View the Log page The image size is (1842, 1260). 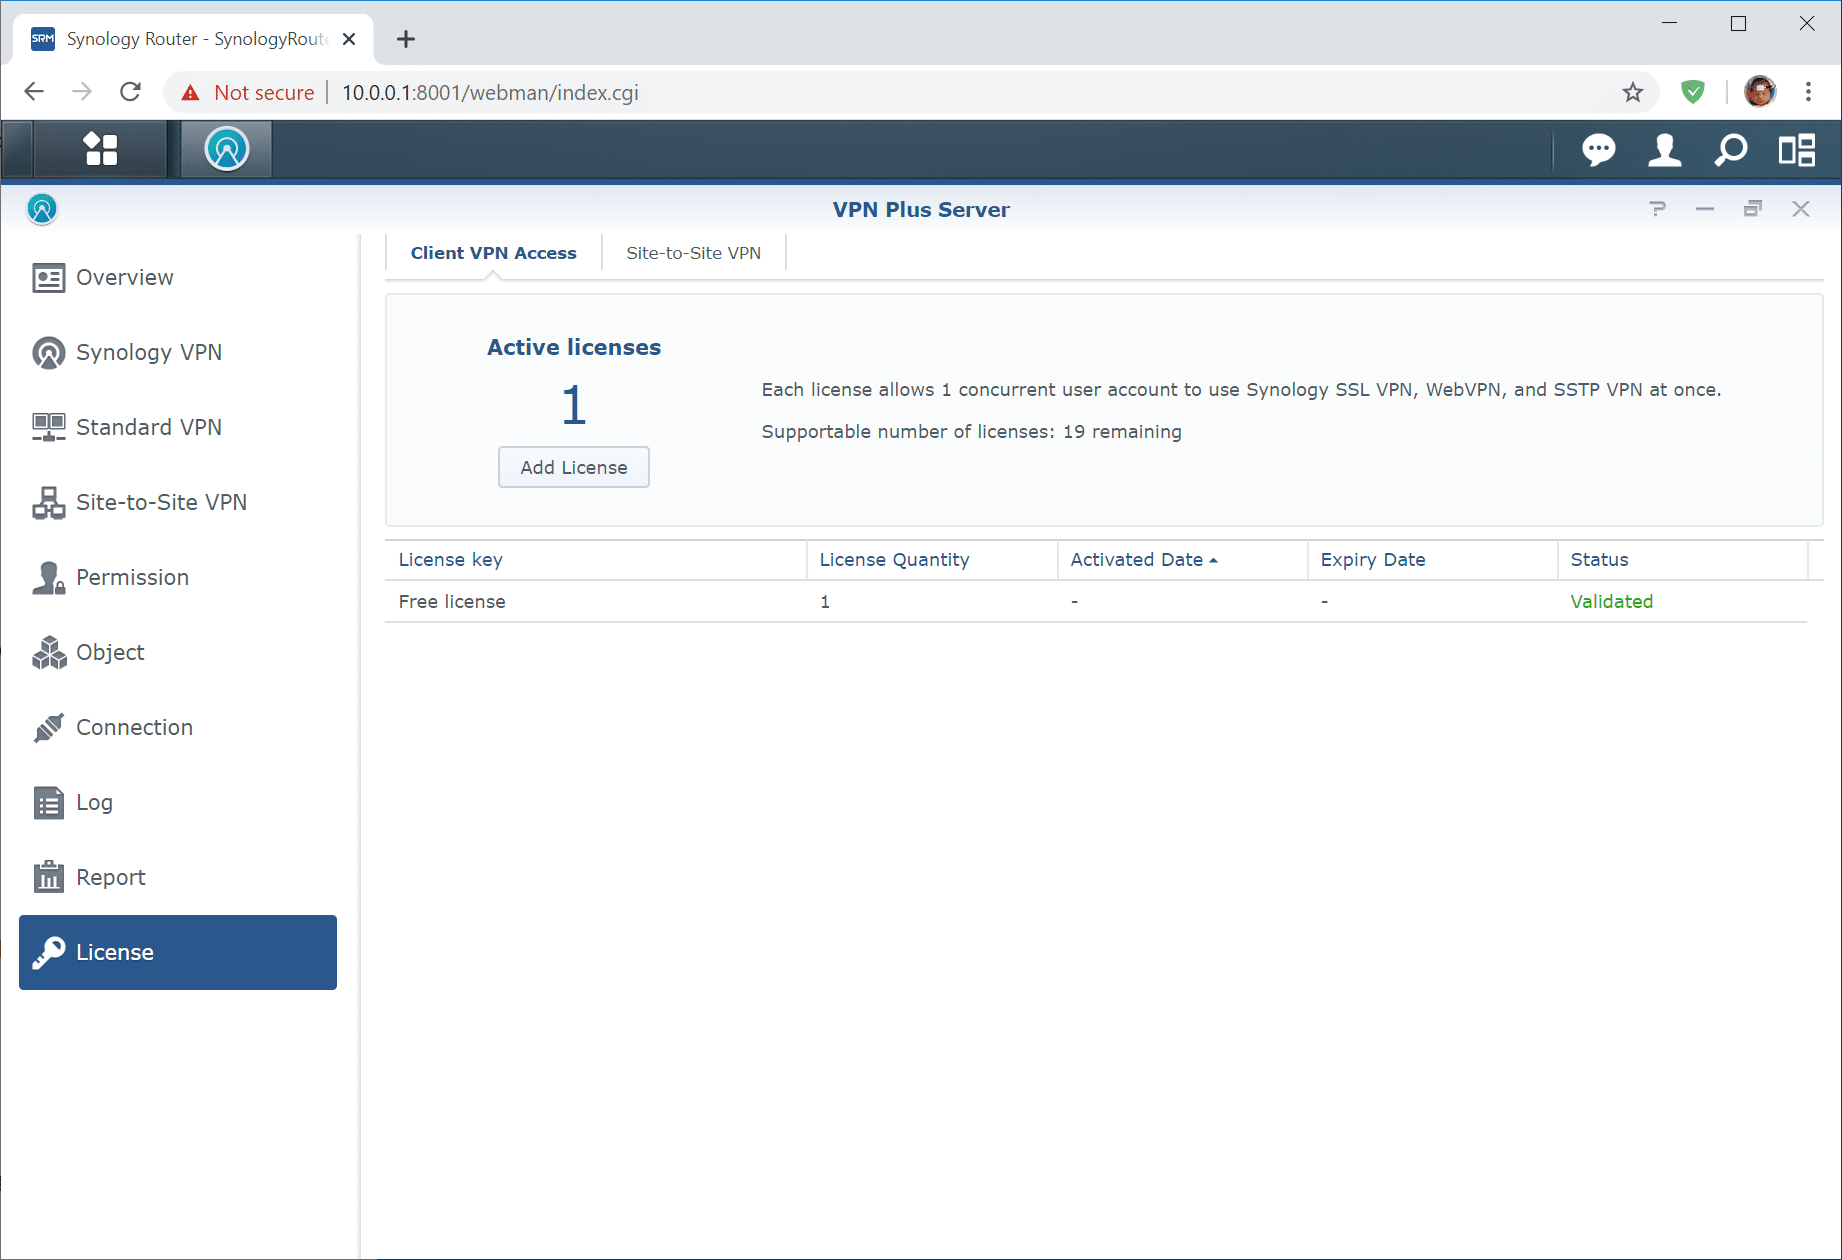(x=178, y=802)
